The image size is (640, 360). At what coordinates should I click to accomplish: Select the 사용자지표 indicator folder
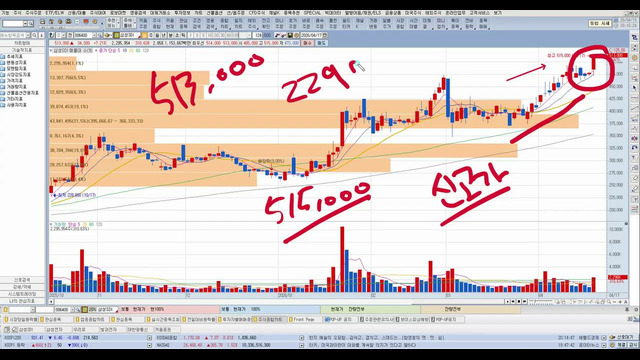(x=13, y=105)
